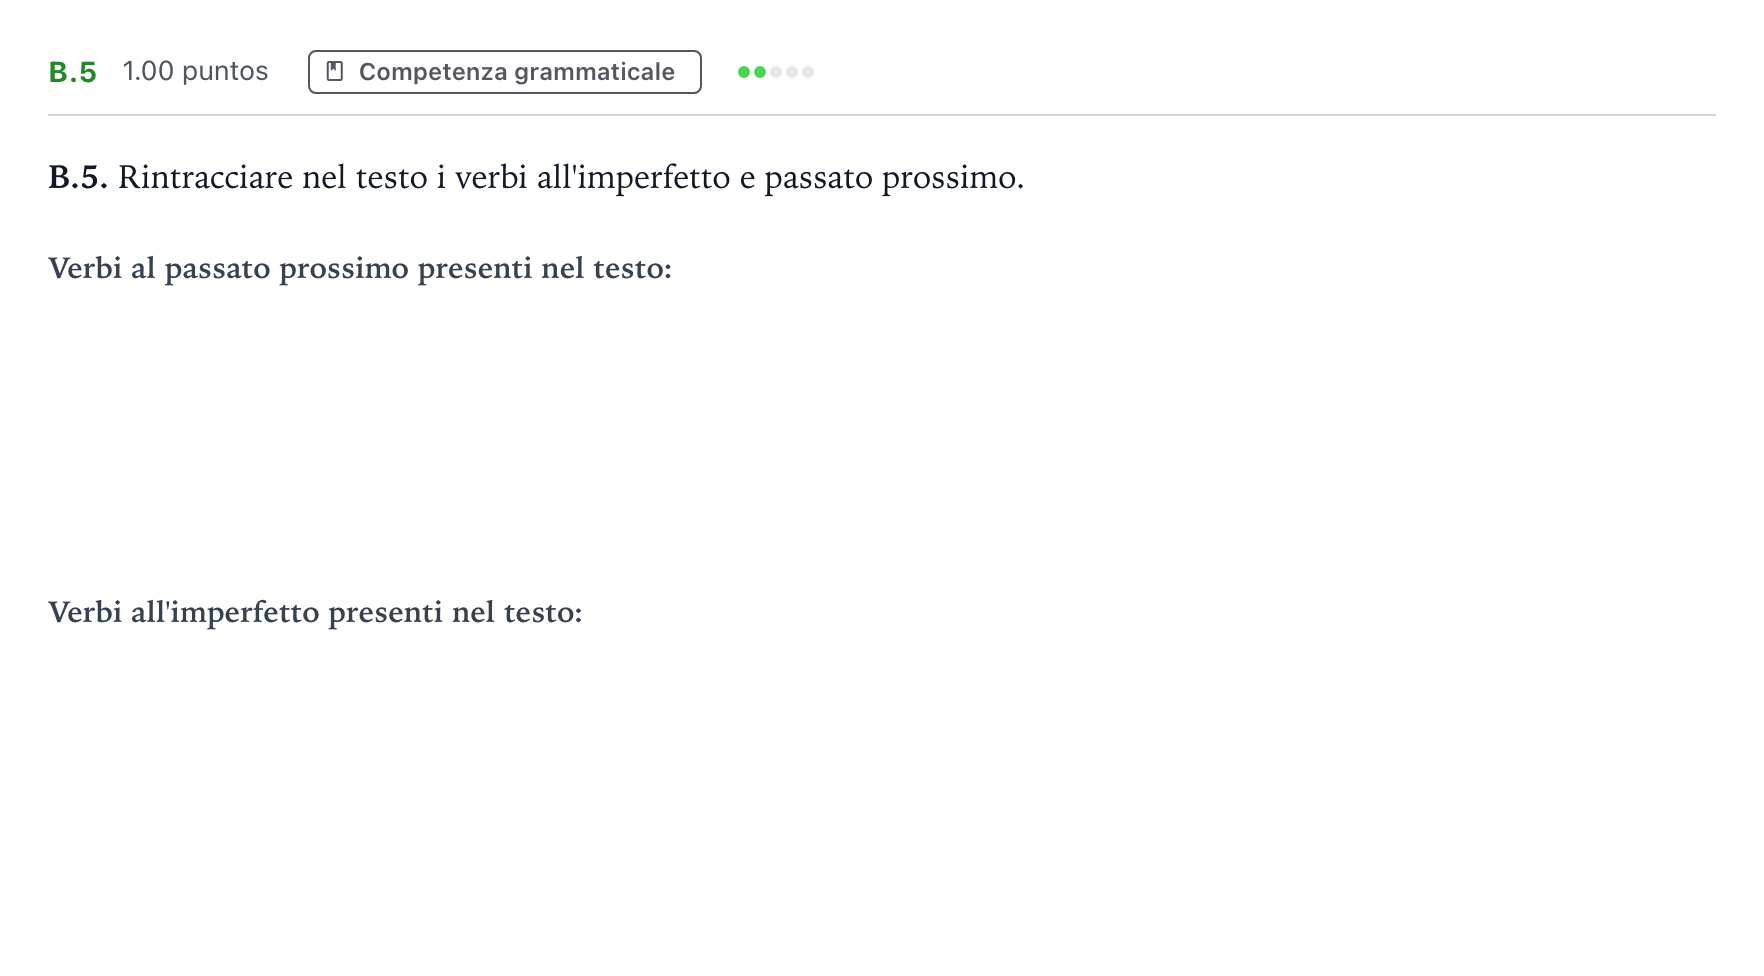The width and height of the screenshot is (1764, 976).
Task: Click the 1.00 puntos score label
Action: coord(195,71)
